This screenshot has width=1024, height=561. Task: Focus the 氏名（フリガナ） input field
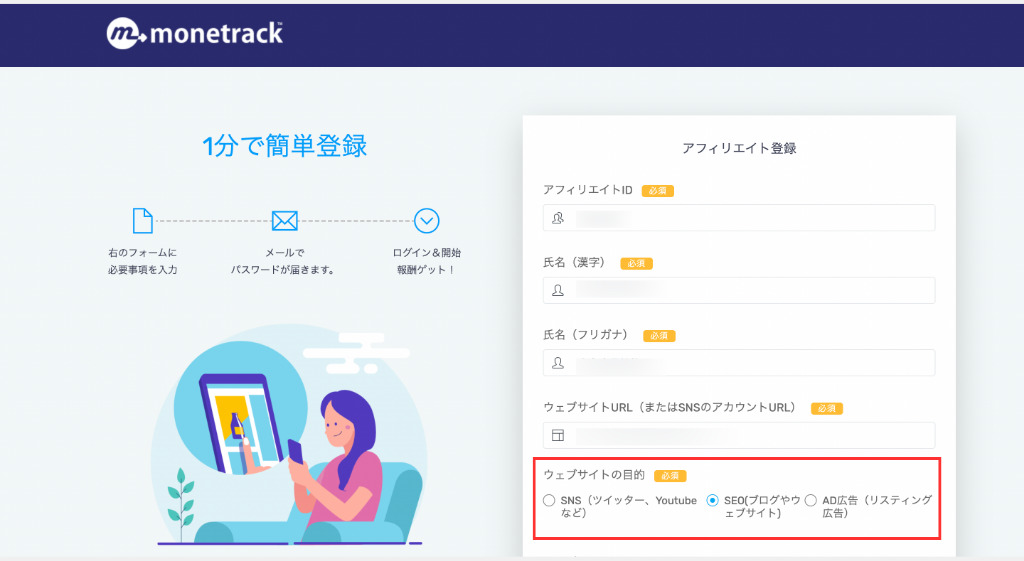[x=739, y=362]
